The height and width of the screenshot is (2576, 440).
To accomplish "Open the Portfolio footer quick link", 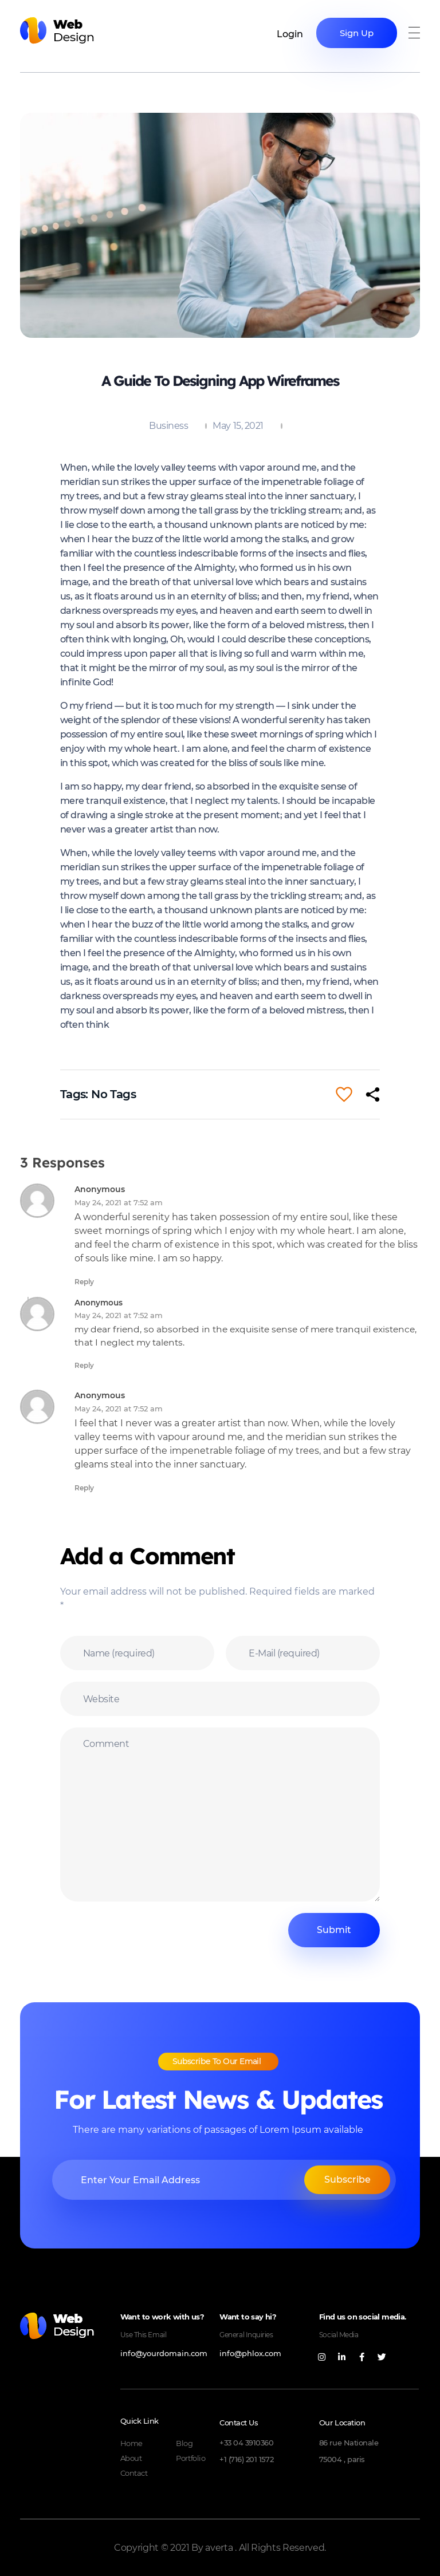I will coord(190,2458).
